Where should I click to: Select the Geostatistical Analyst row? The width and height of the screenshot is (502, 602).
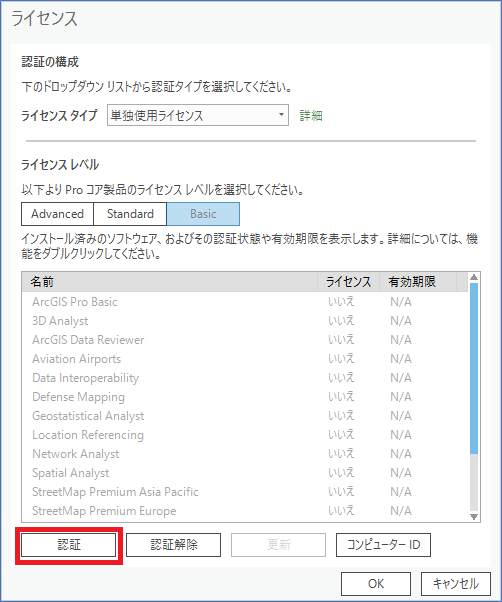[245, 416]
